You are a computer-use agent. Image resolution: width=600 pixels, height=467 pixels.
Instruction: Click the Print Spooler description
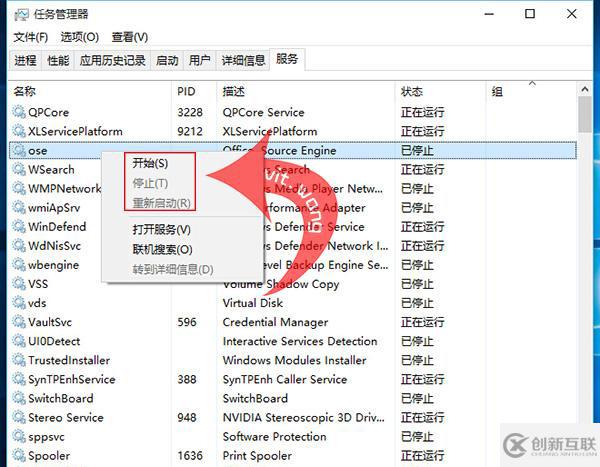click(257, 456)
